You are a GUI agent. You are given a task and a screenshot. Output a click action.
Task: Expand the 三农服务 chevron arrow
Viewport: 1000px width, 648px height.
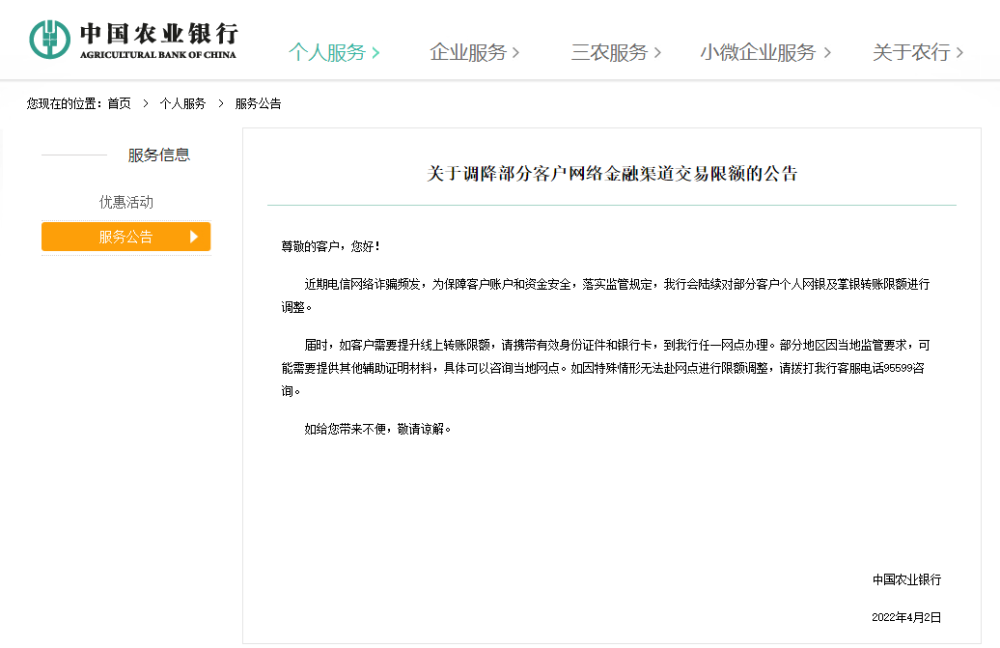click(x=658, y=53)
